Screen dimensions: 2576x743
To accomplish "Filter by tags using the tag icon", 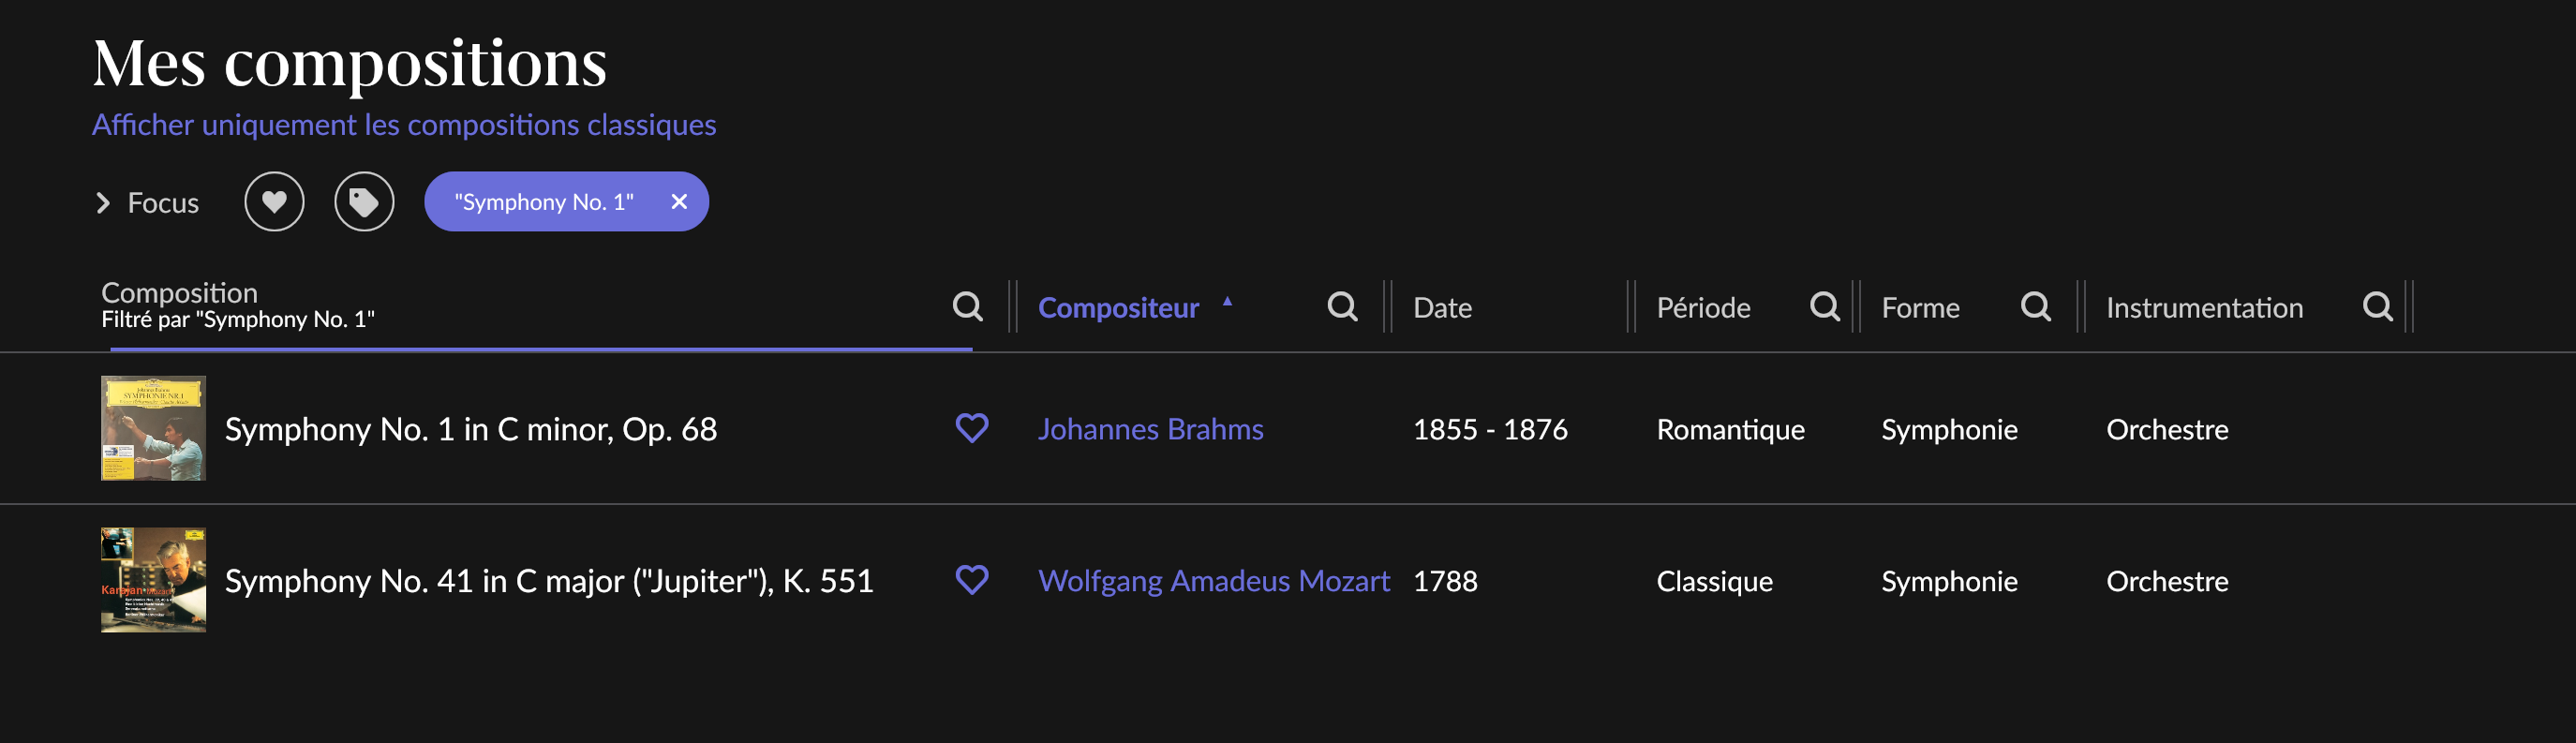I will 364,202.
